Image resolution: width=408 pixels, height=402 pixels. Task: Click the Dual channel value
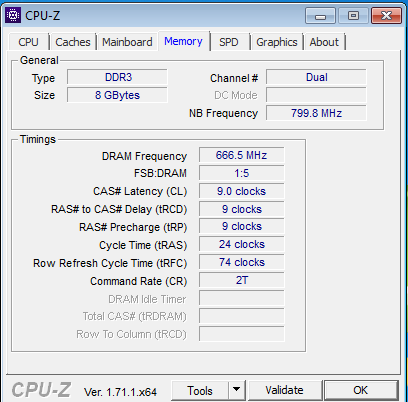pos(316,77)
